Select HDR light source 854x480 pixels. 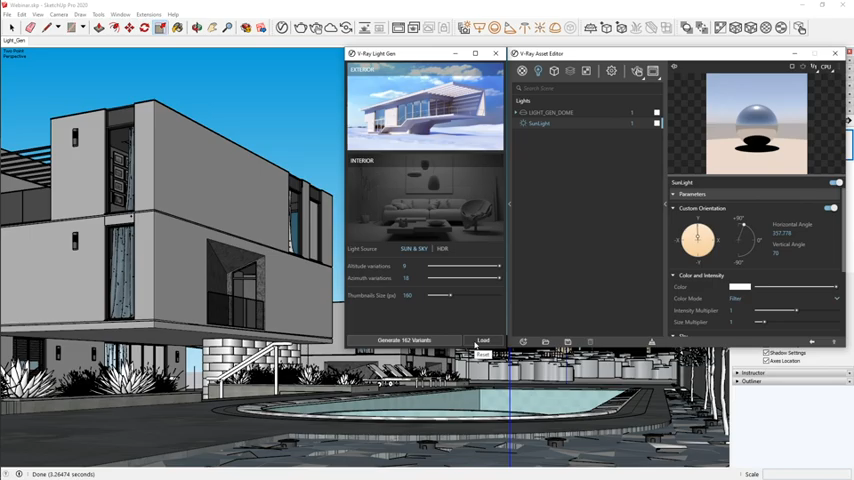(x=442, y=248)
